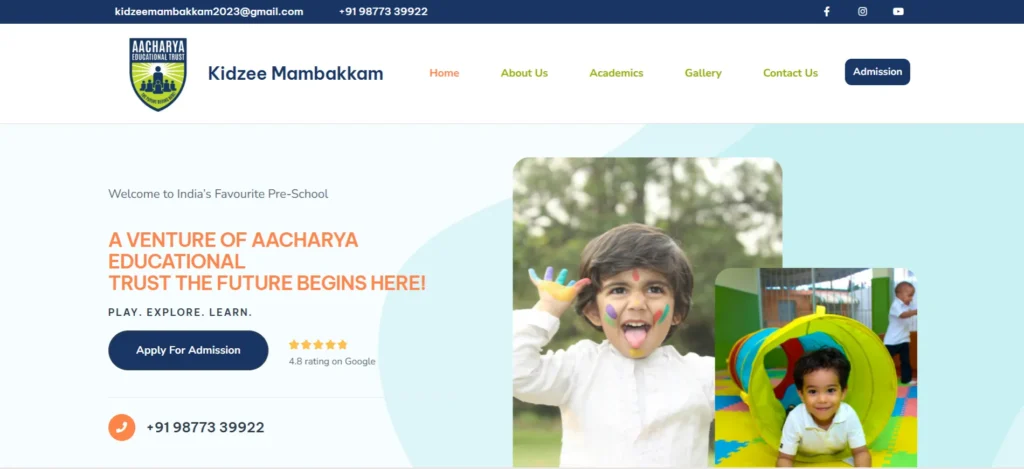Open the YouTube icon in top bar

[899, 11]
